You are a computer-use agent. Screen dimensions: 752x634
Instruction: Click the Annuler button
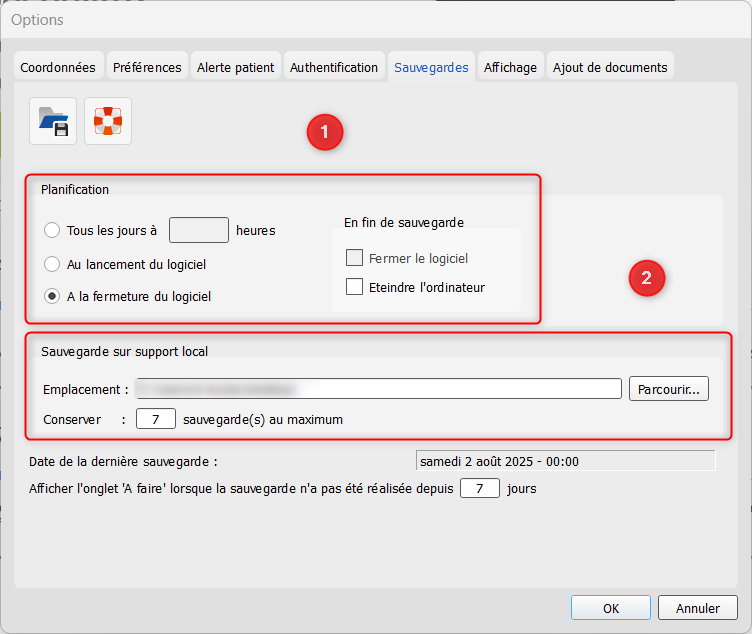point(697,608)
